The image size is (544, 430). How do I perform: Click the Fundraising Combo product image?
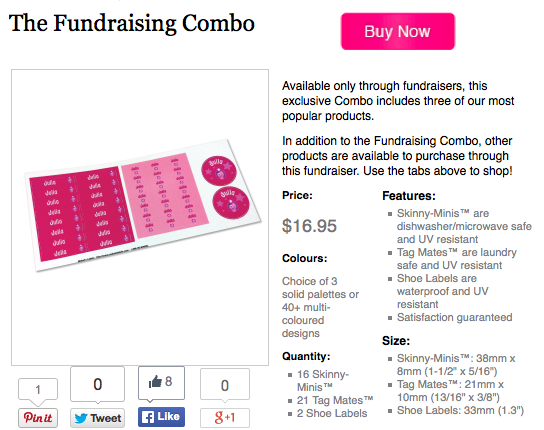140,217
